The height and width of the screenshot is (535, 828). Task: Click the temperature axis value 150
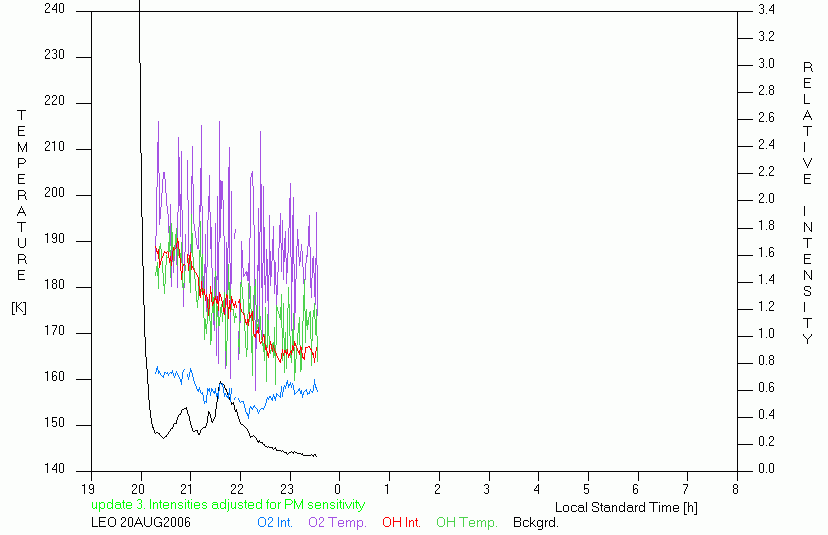pos(54,423)
